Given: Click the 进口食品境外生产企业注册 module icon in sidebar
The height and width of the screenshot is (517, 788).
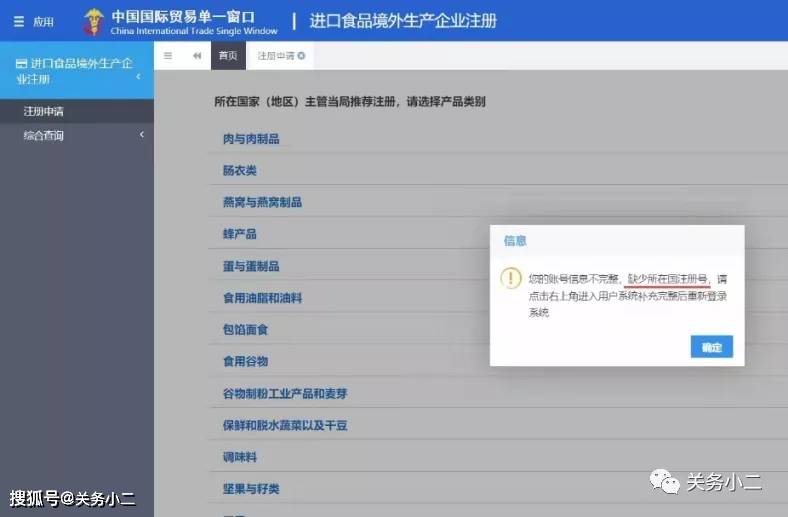Looking at the screenshot, I should (x=21, y=64).
